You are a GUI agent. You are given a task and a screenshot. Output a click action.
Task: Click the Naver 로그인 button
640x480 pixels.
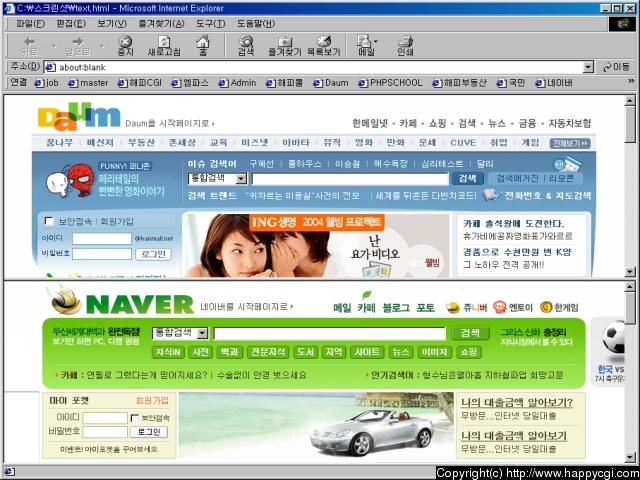149,432
